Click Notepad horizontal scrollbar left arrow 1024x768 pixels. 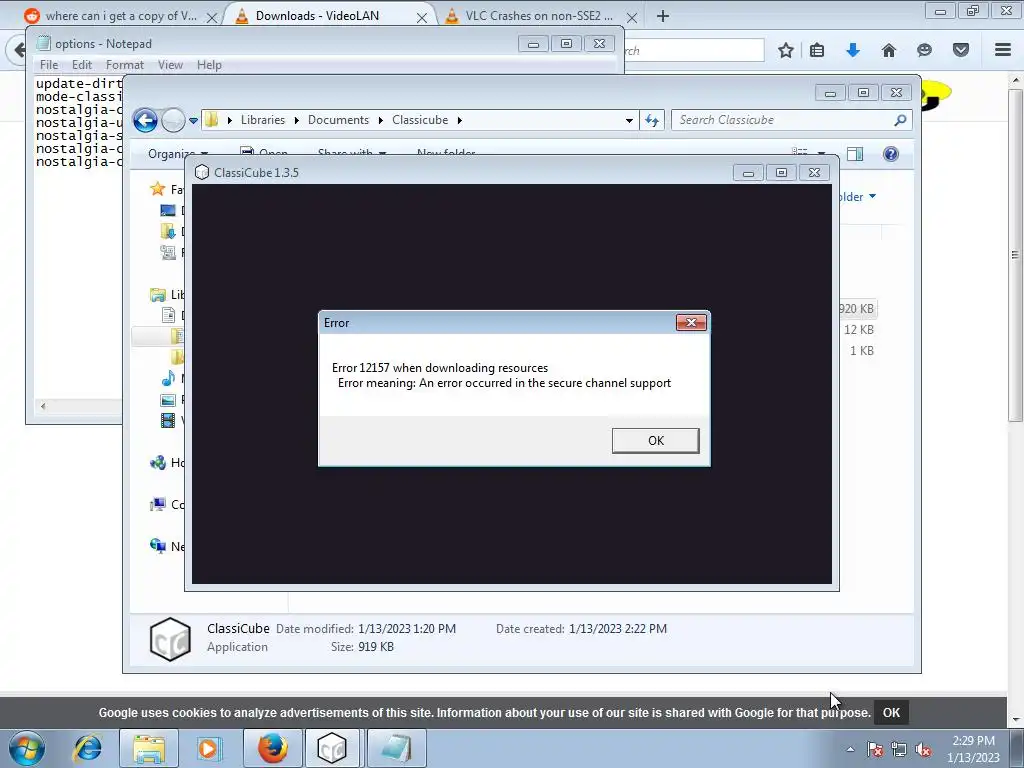(42, 406)
